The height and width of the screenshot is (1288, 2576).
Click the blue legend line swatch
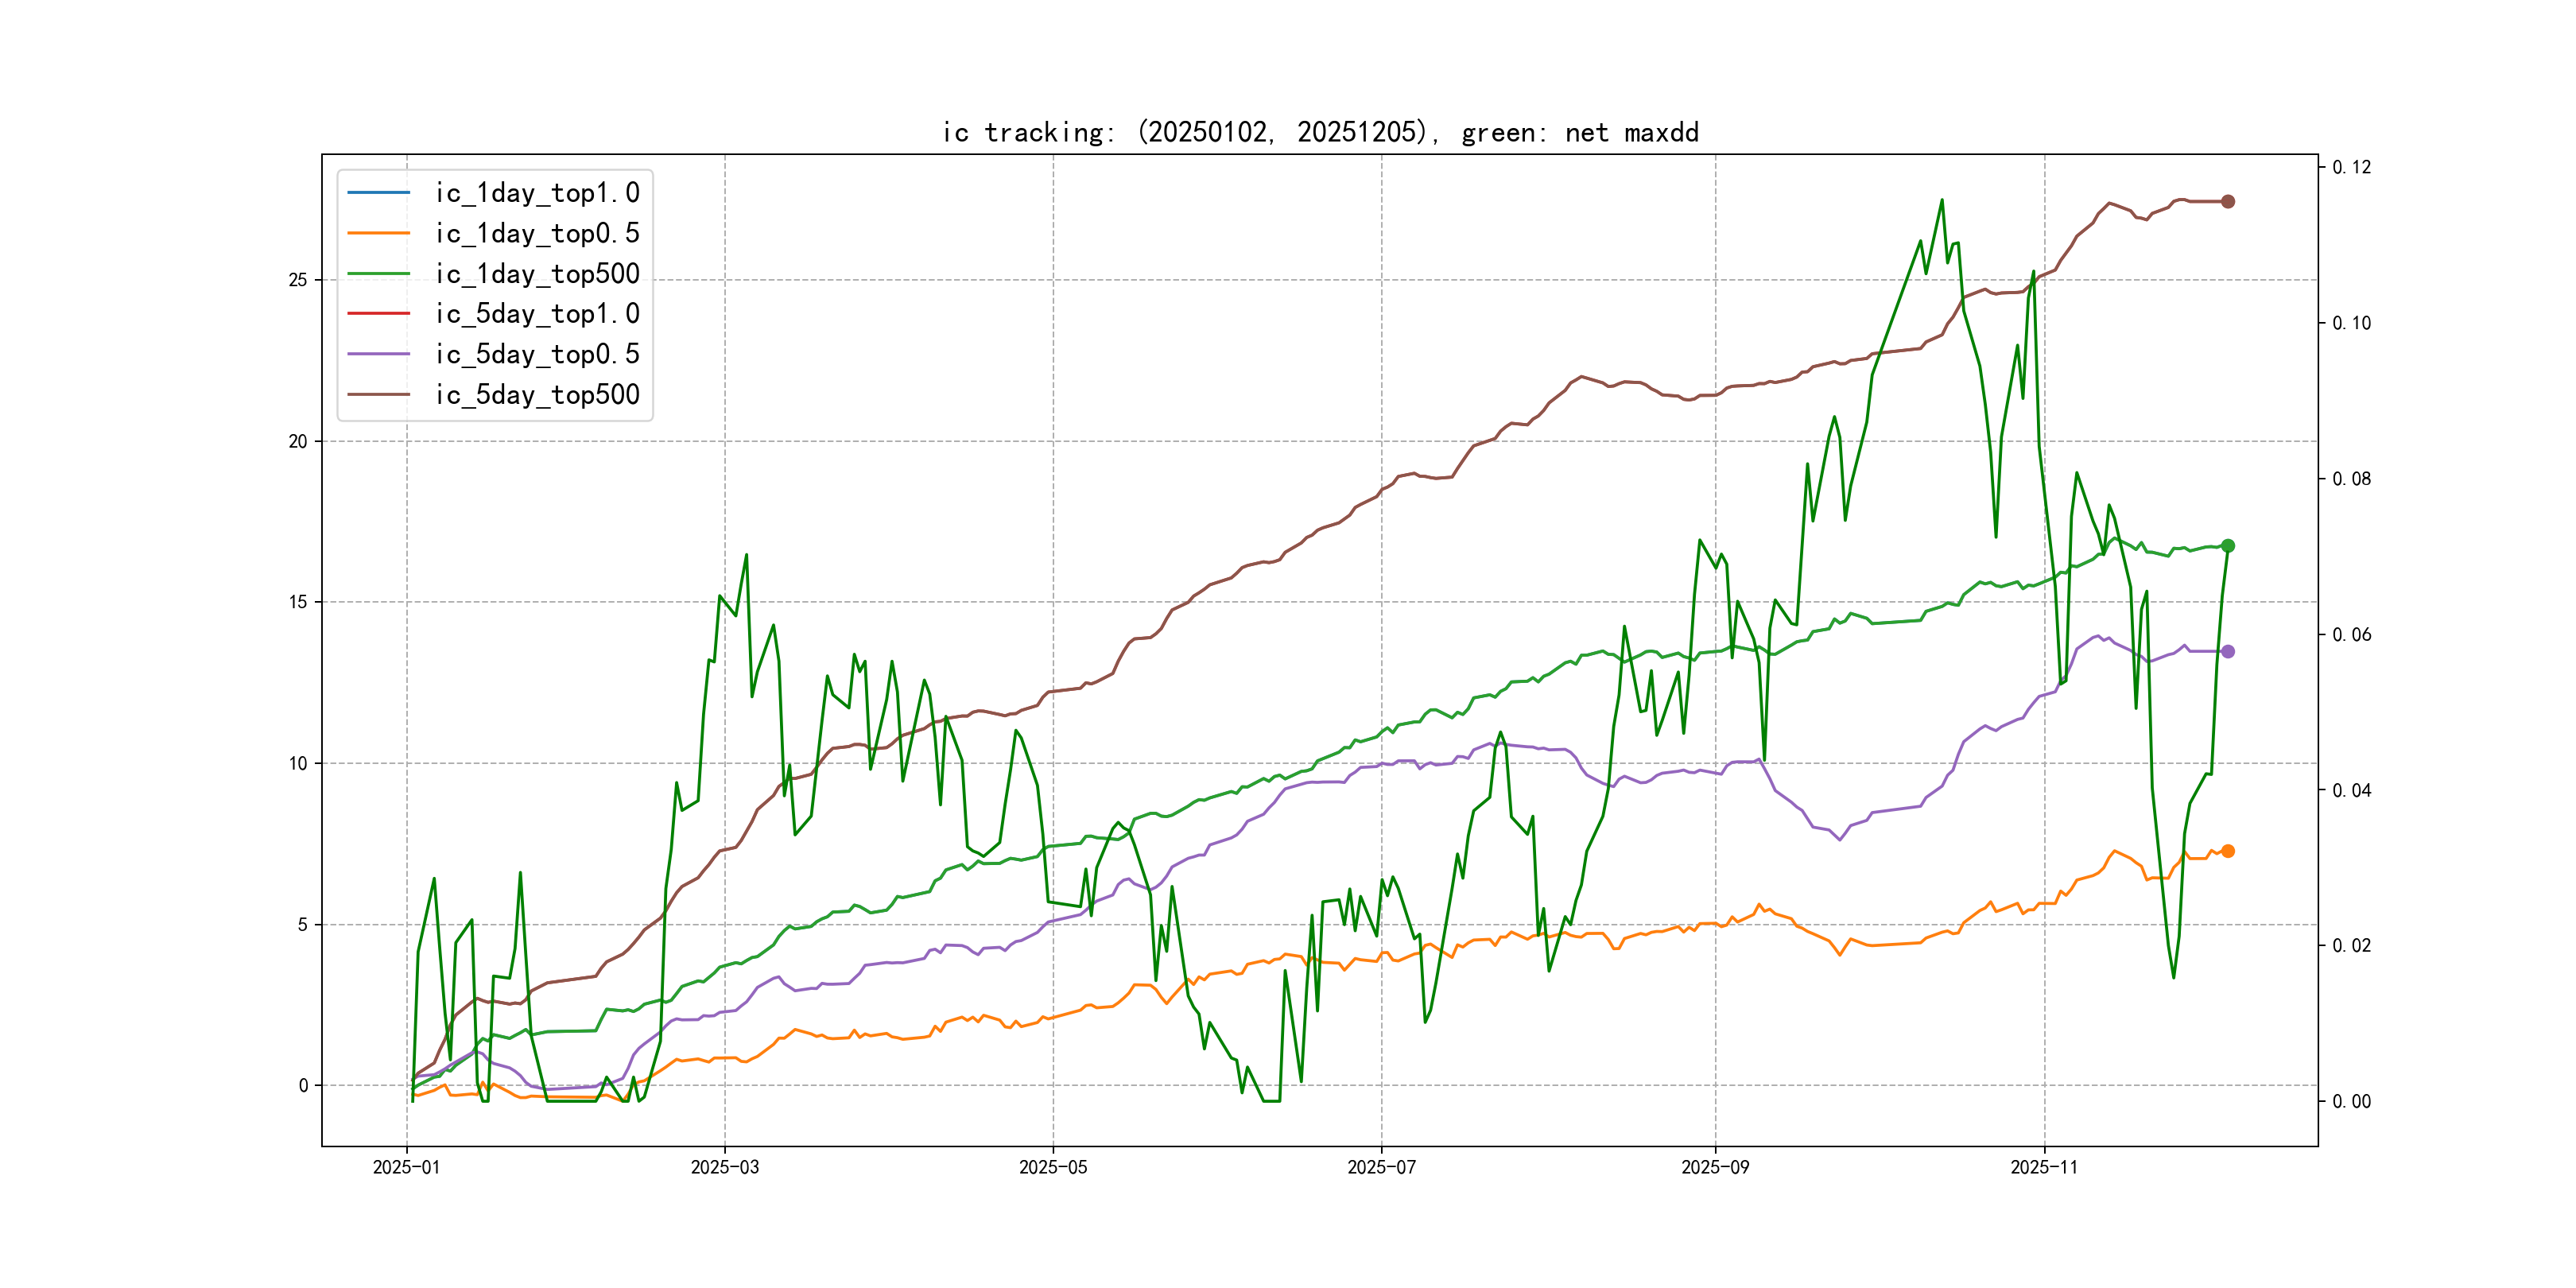coord(378,192)
